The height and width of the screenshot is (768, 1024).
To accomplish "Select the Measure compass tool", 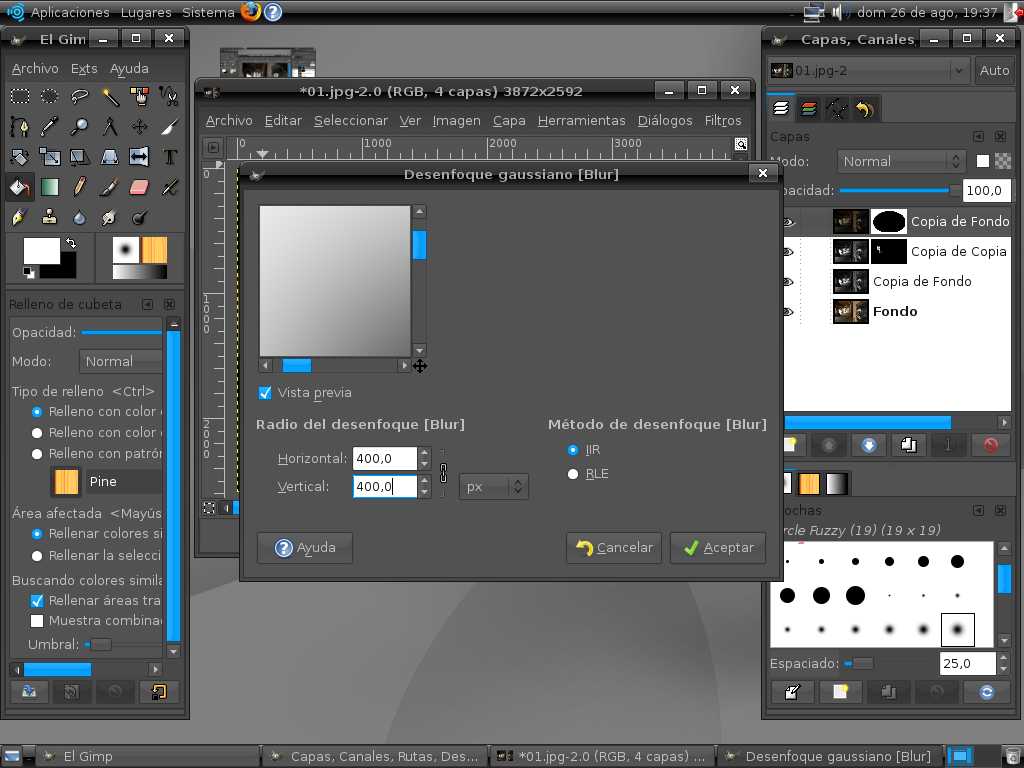I will 110,127.
